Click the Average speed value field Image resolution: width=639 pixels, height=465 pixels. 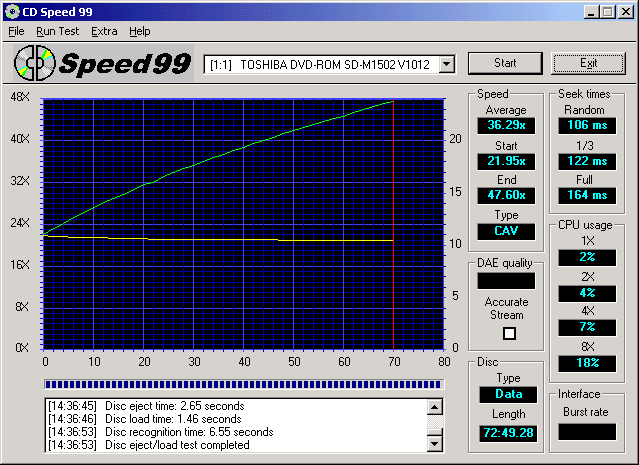point(505,125)
